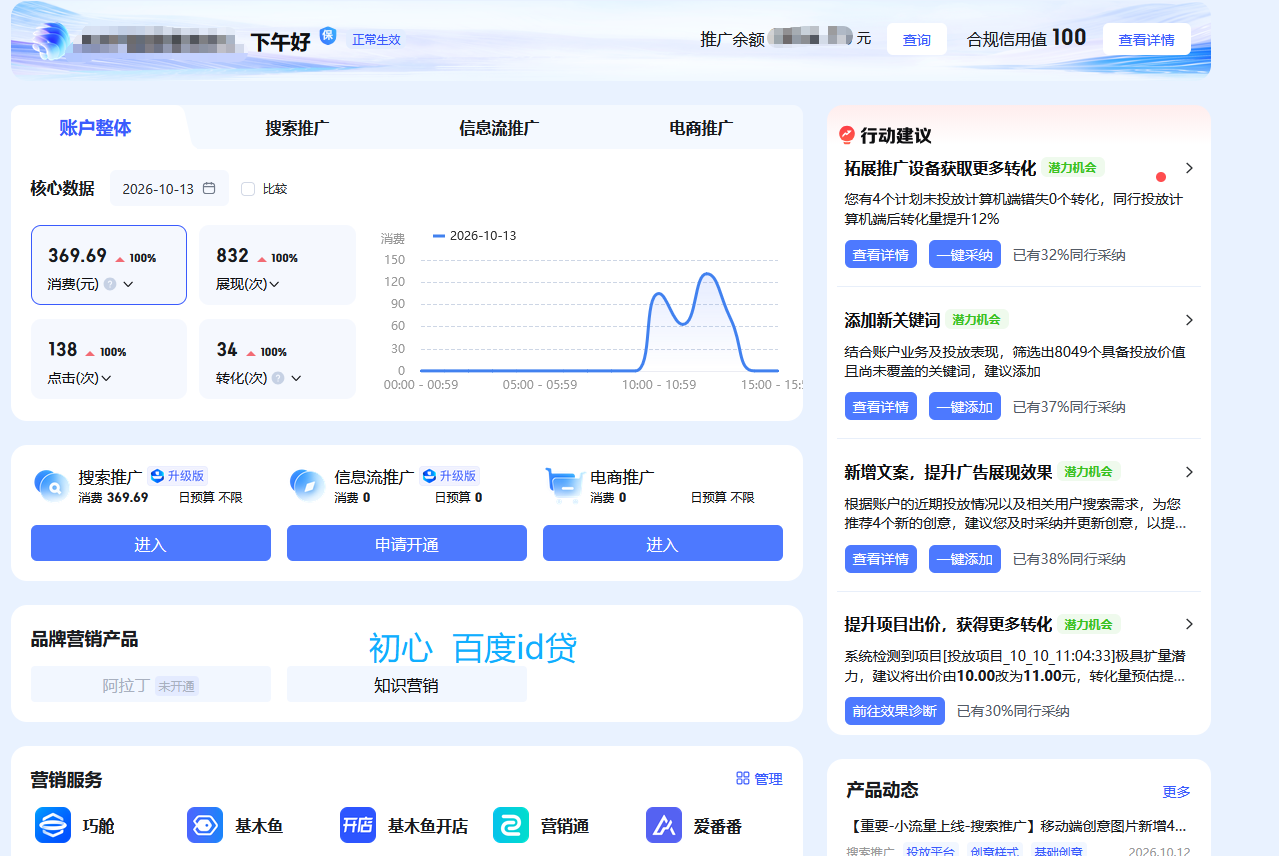Expand the 拓展推广设备获取更多转化 chevron
Viewport: 1279px width, 856px height.
[1189, 168]
